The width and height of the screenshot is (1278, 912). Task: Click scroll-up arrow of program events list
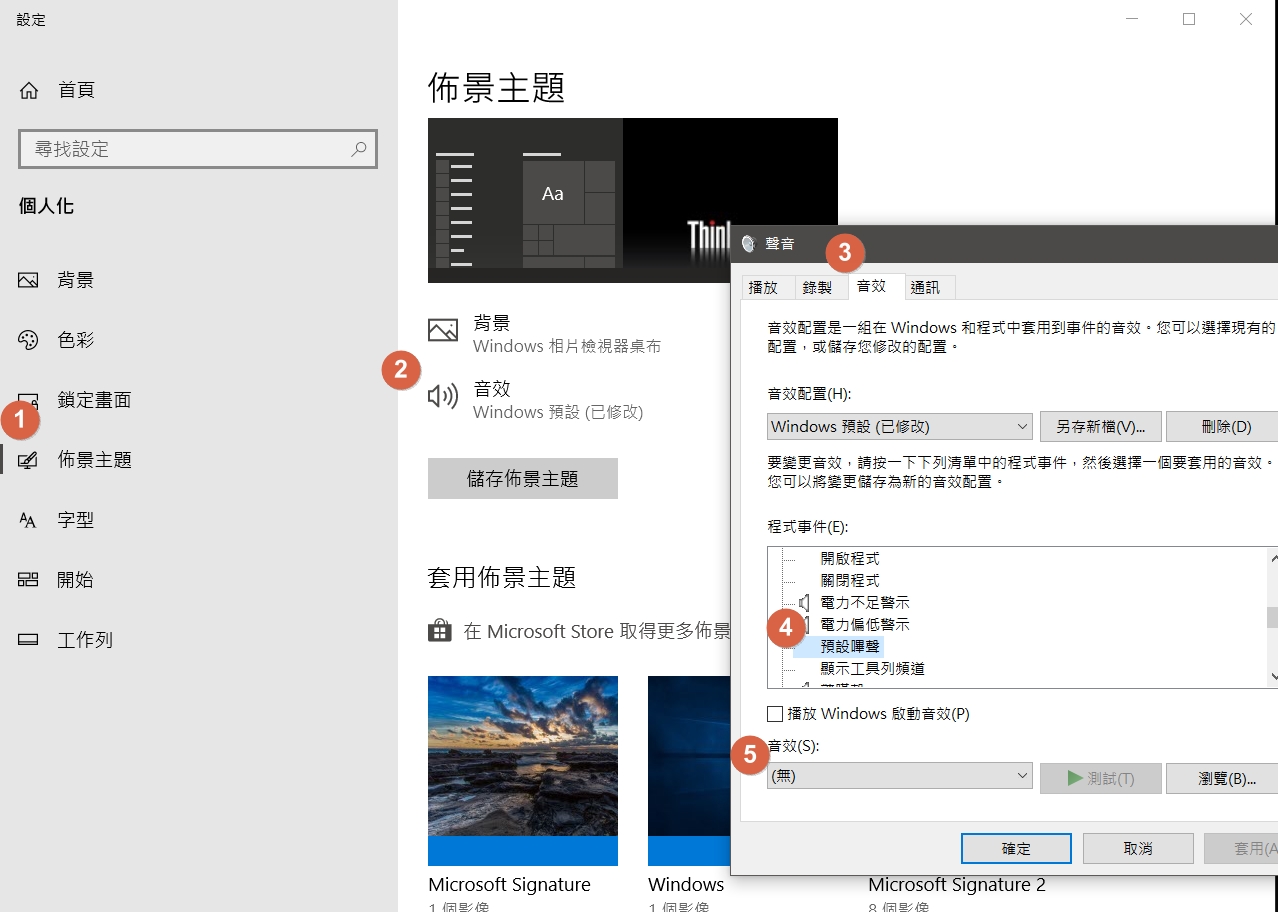[x=1273, y=557]
